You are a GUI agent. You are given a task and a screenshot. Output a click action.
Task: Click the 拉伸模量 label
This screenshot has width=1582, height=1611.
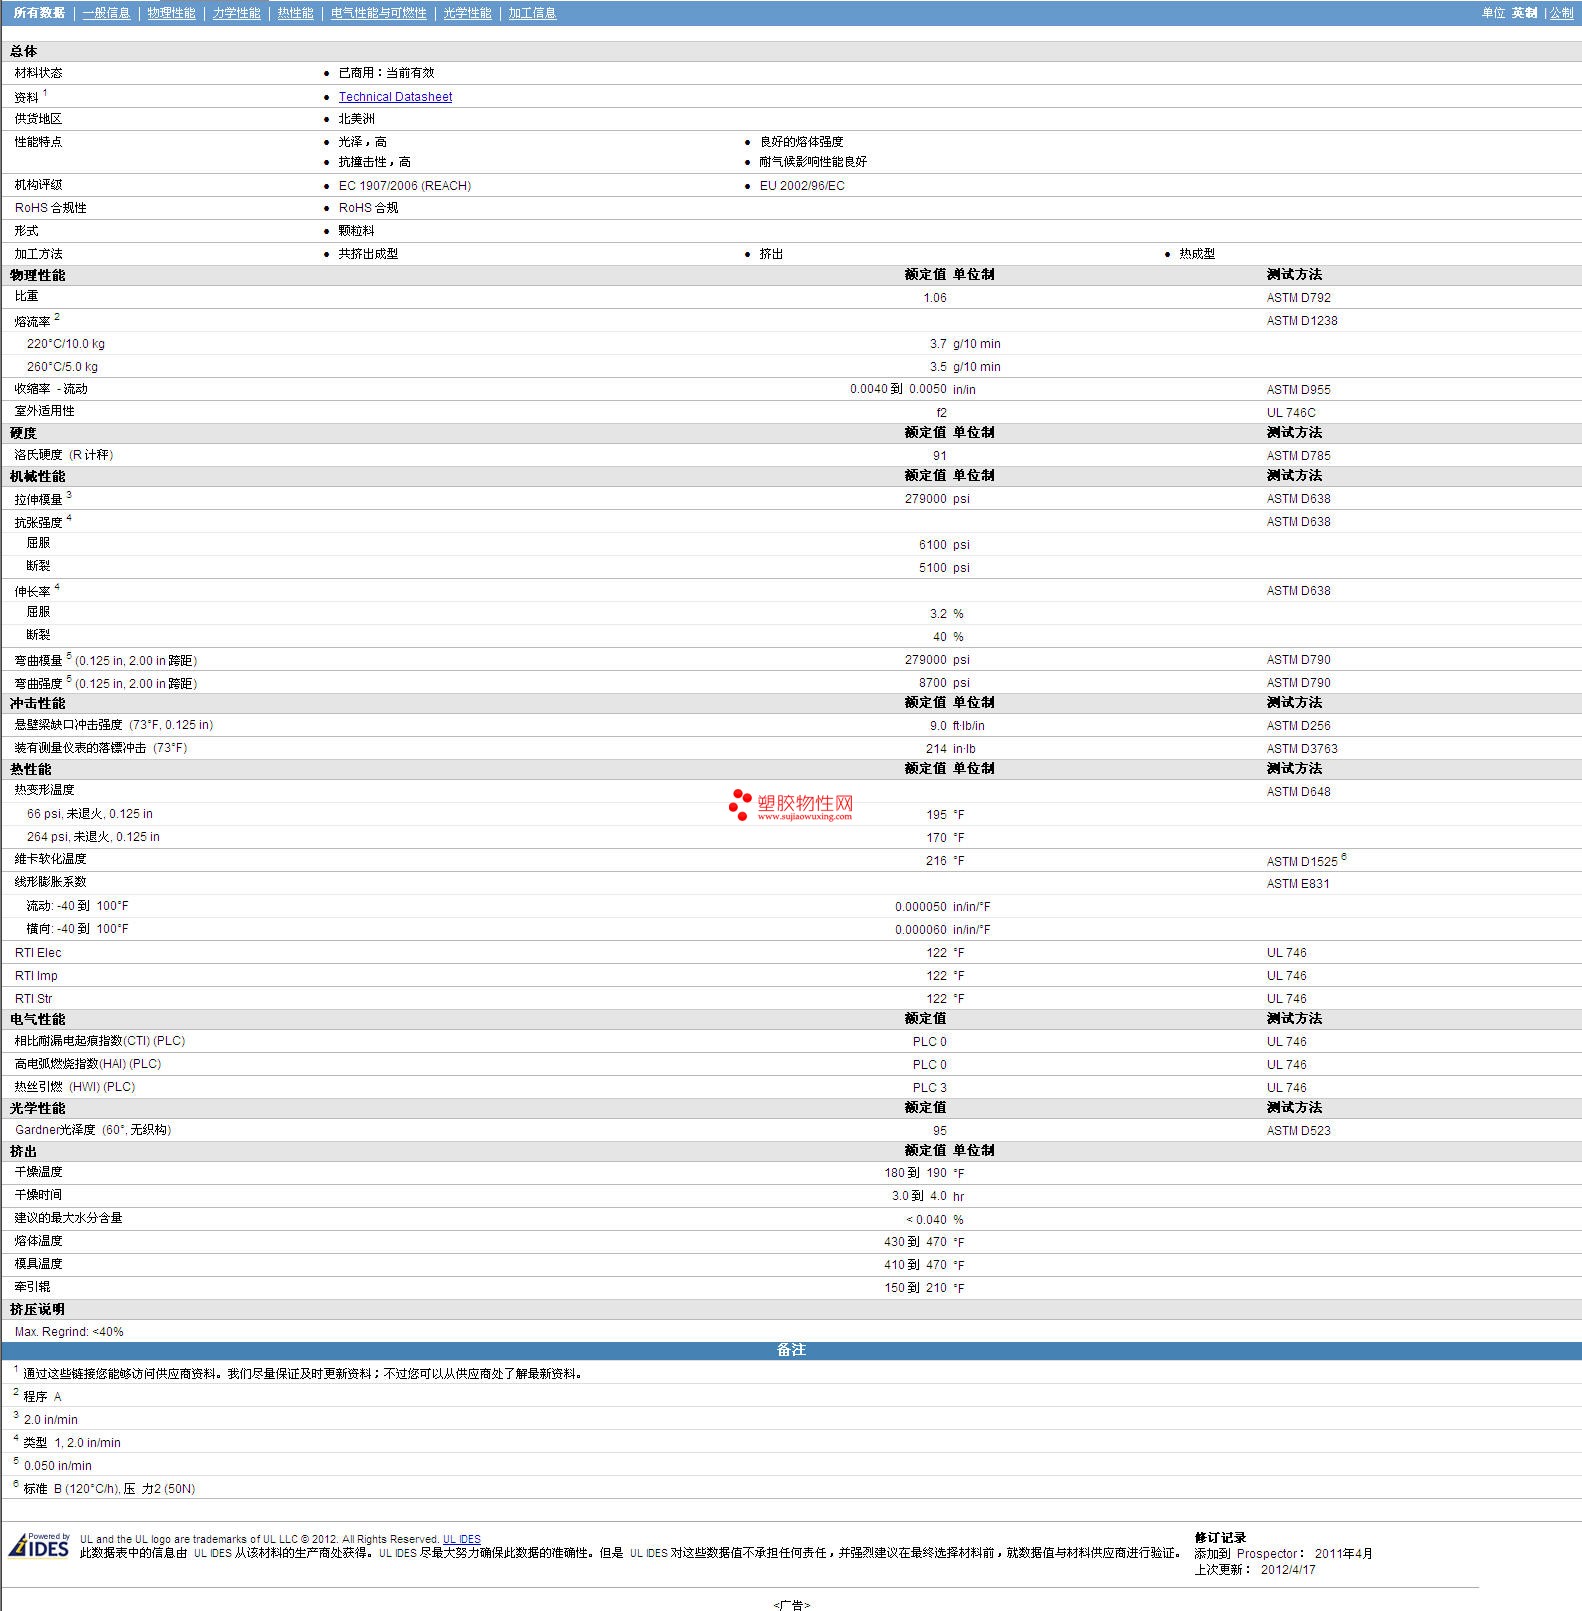pyautogui.click(x=39, y=499)
